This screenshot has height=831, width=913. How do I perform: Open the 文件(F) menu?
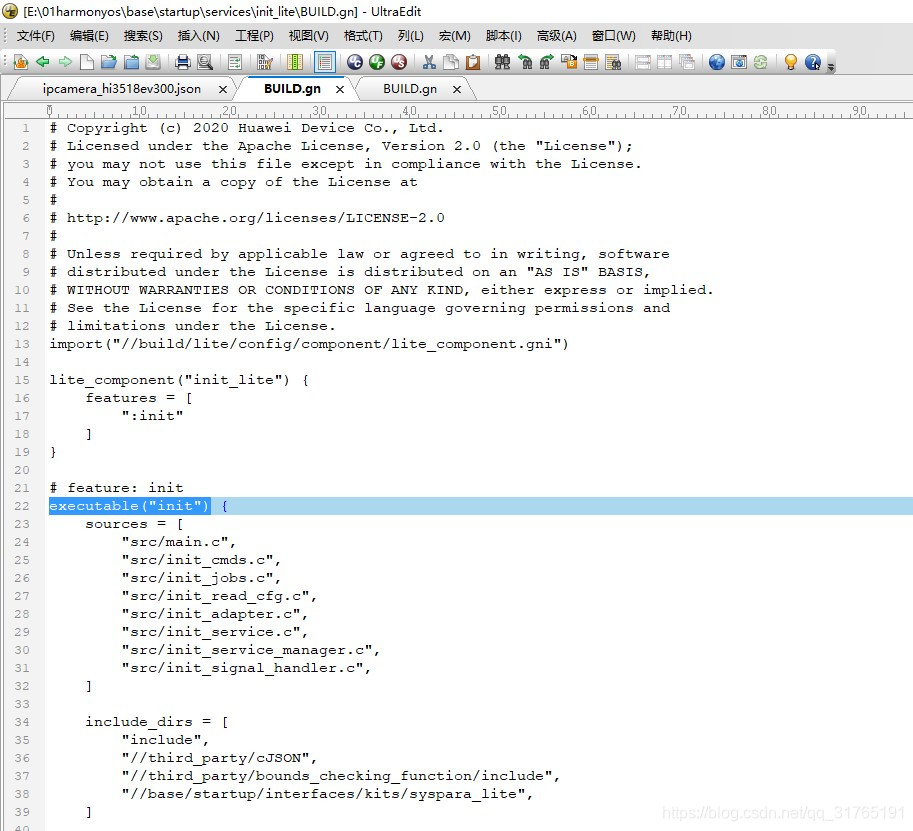tap(36, 36)
